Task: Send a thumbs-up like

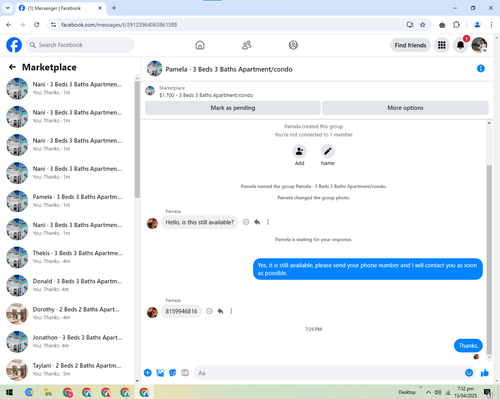Action: pos(485,373)
